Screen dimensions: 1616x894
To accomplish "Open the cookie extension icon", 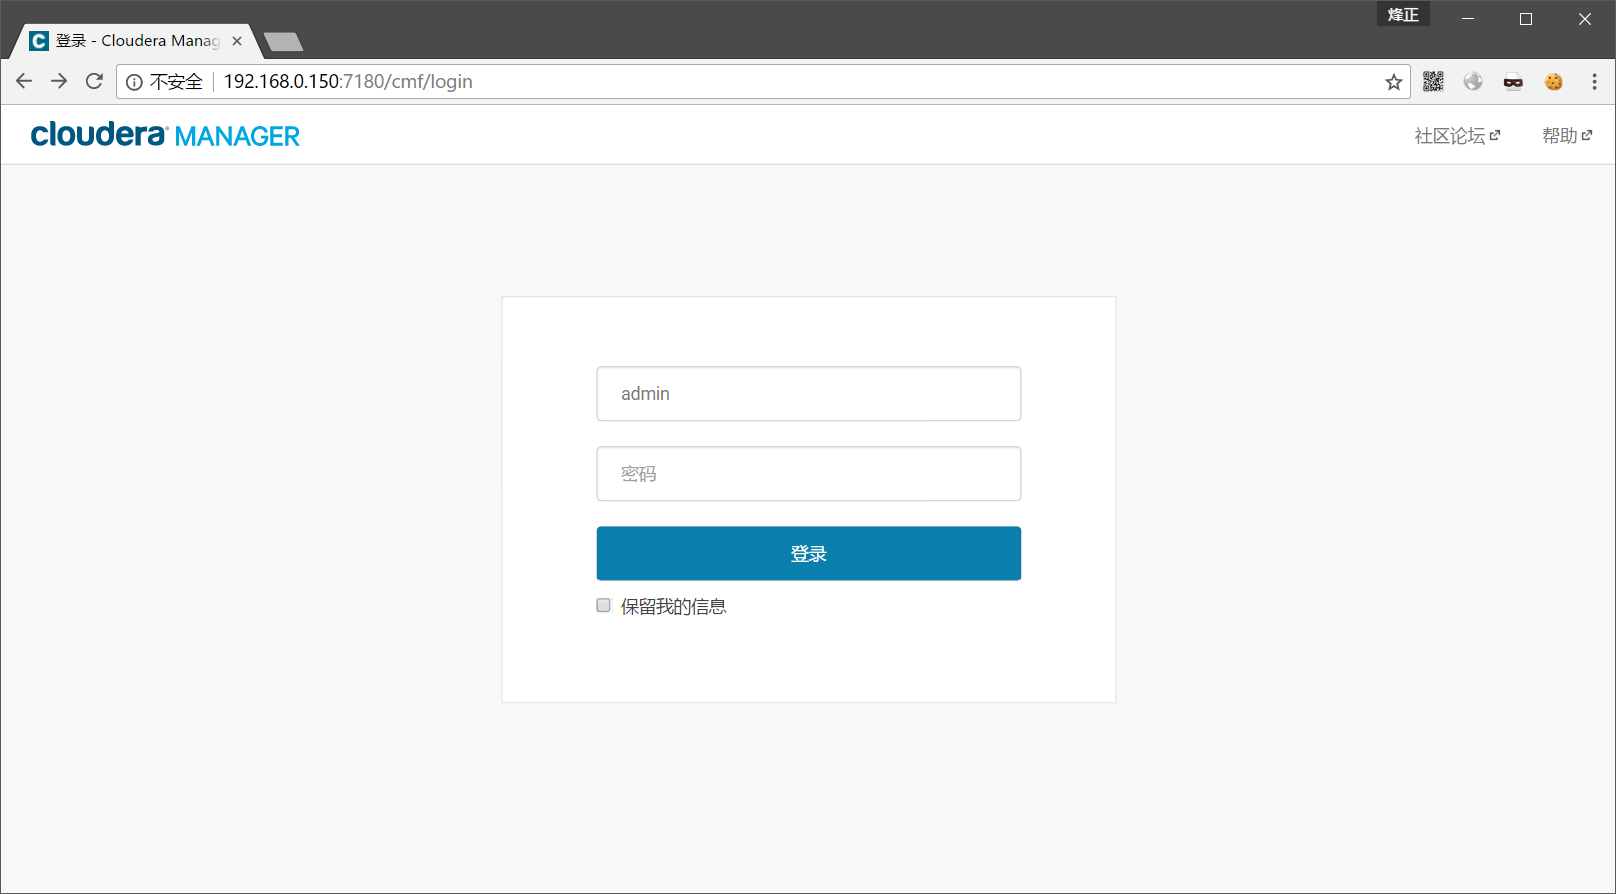I will coord(1553,82).
